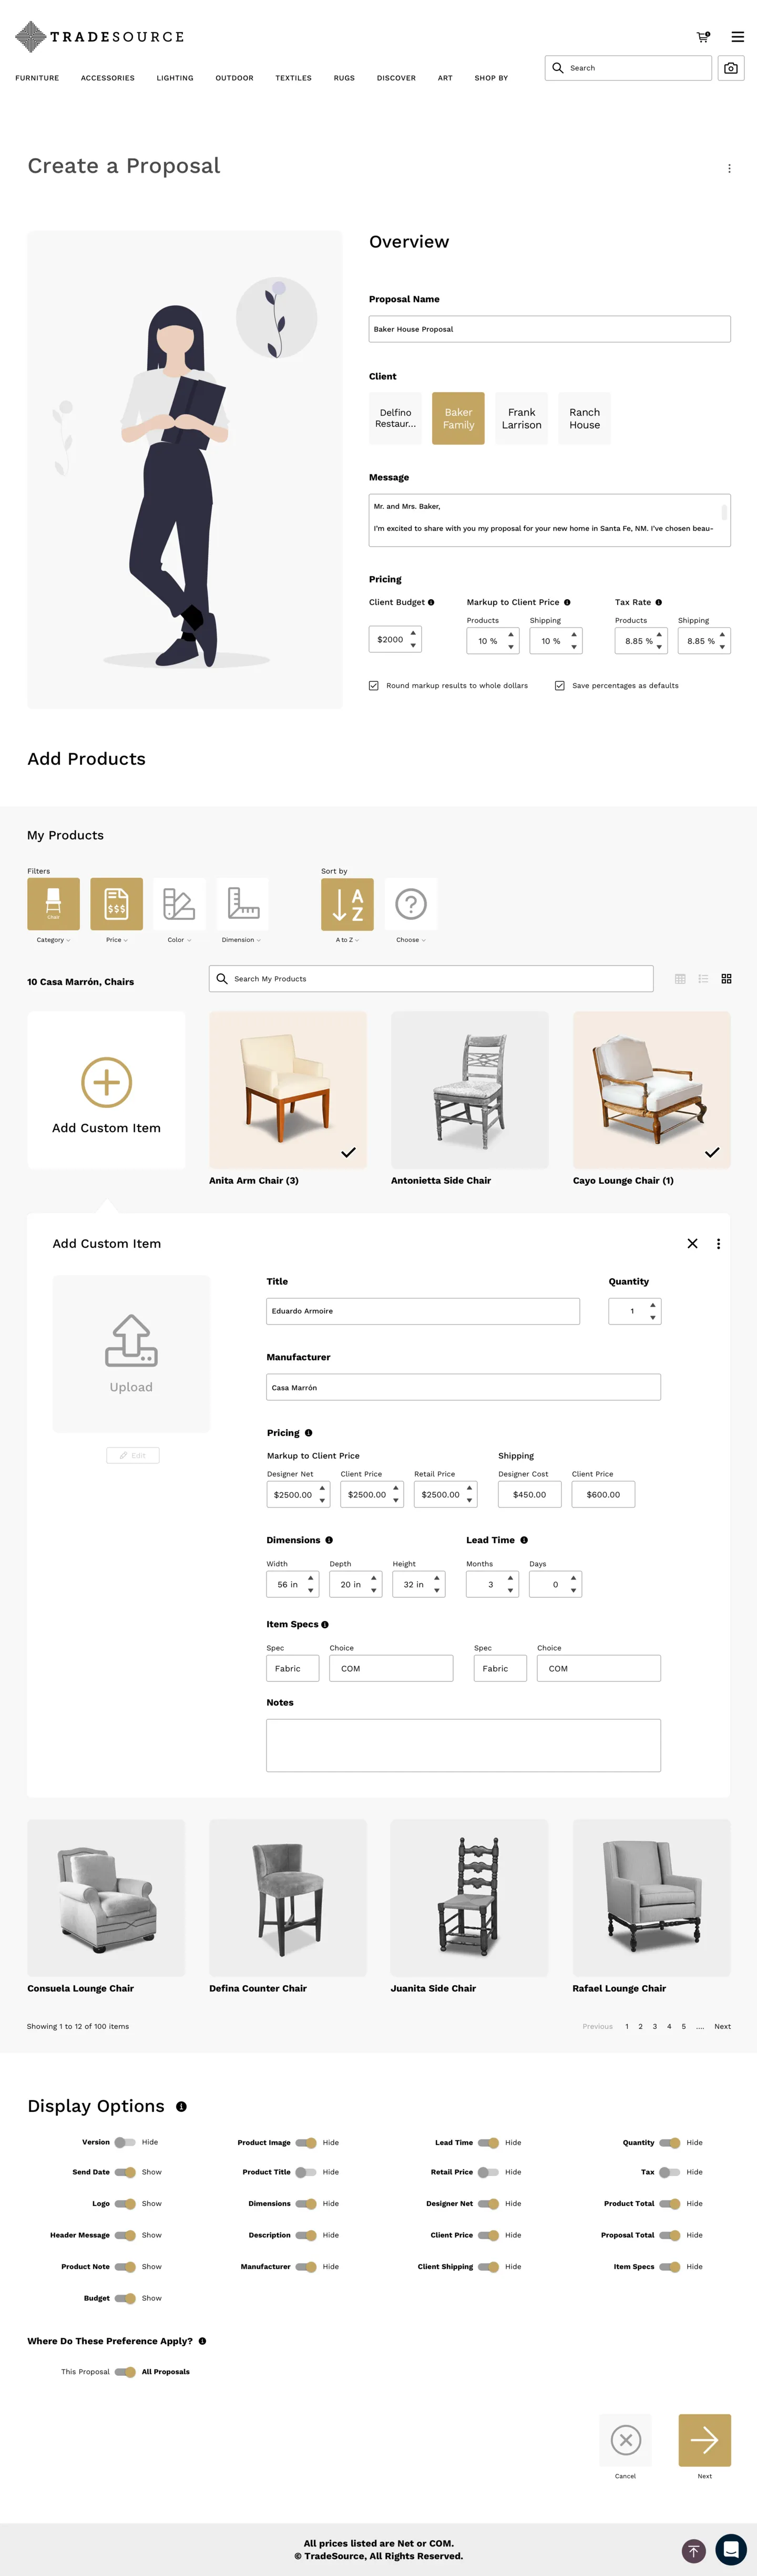Click the Cancel circle button
Screen dimensions: 757x2576
626,2440
